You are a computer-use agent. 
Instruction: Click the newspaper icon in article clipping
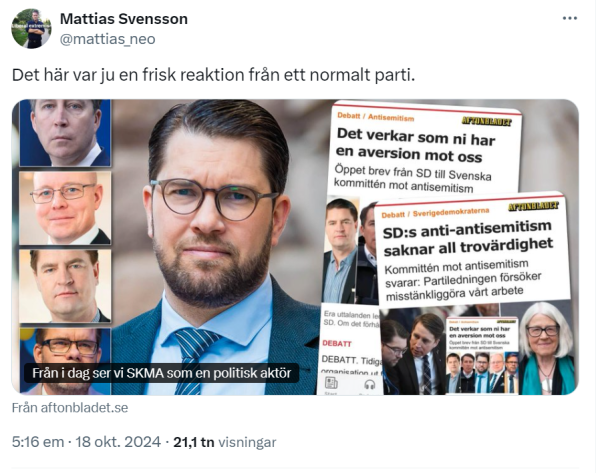point(331,383)
